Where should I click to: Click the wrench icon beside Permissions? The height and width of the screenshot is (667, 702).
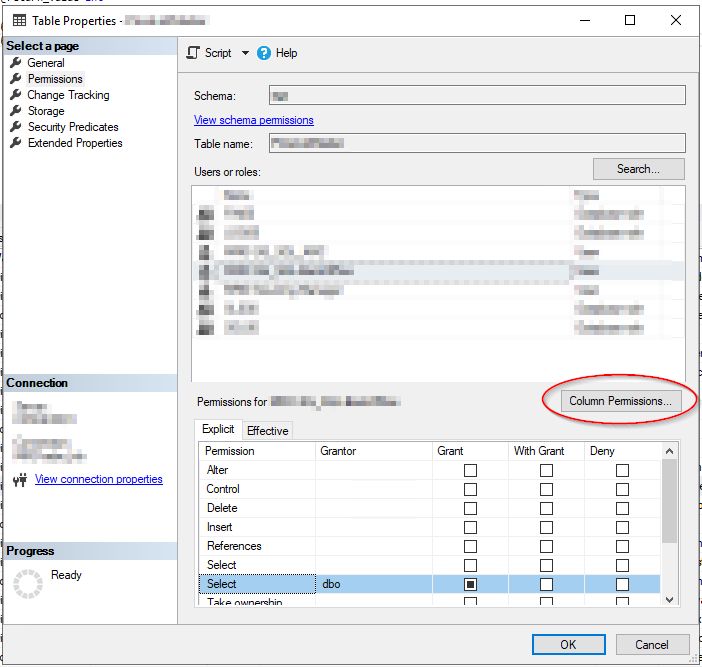[x=16, y=78]
